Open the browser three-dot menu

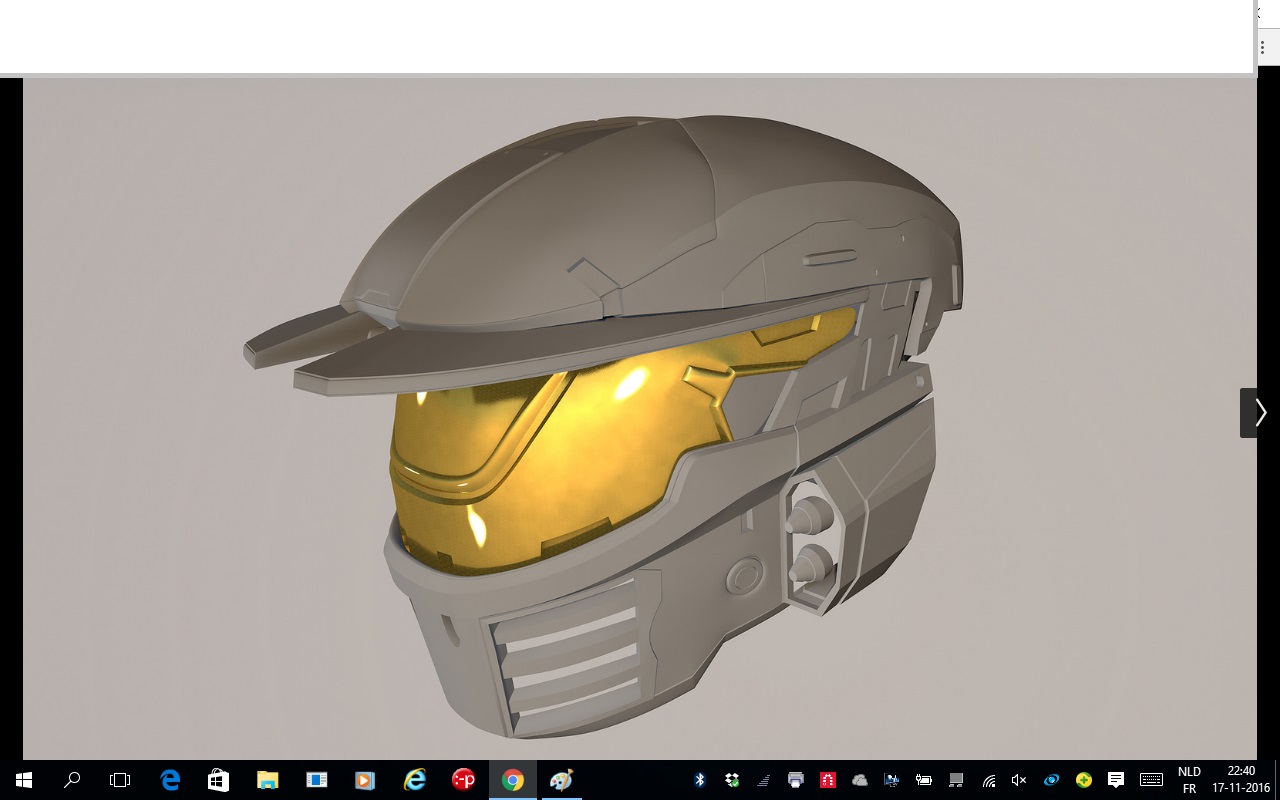(x=1262, y=47)
